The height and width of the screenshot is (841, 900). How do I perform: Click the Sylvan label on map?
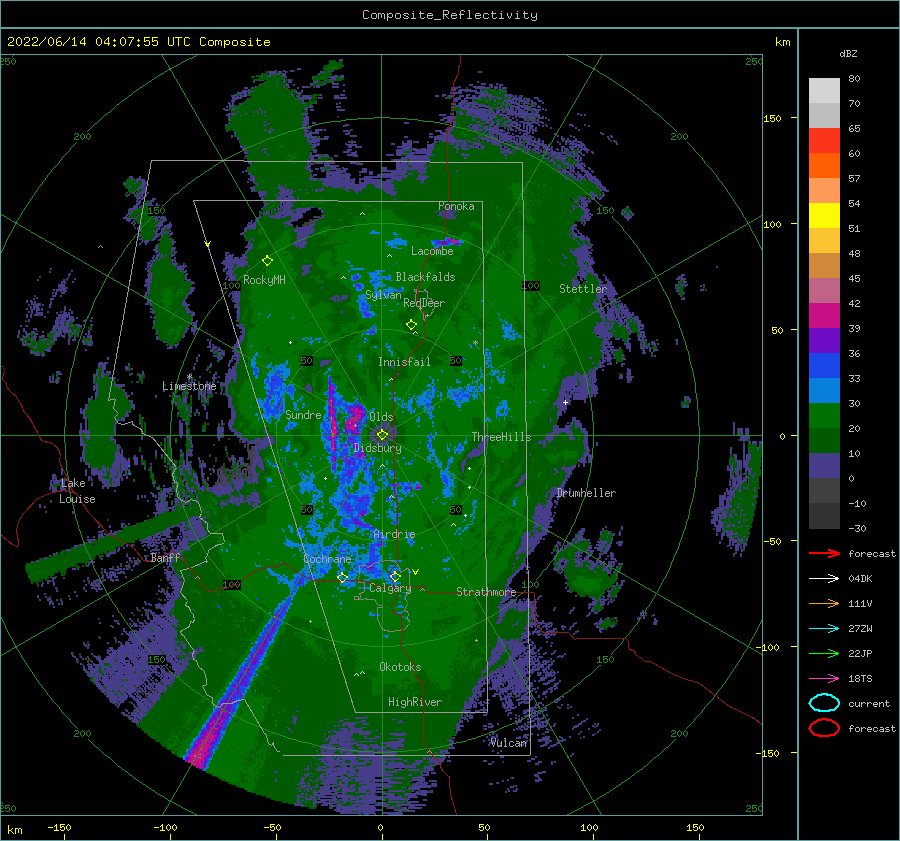tap(383, 295)
